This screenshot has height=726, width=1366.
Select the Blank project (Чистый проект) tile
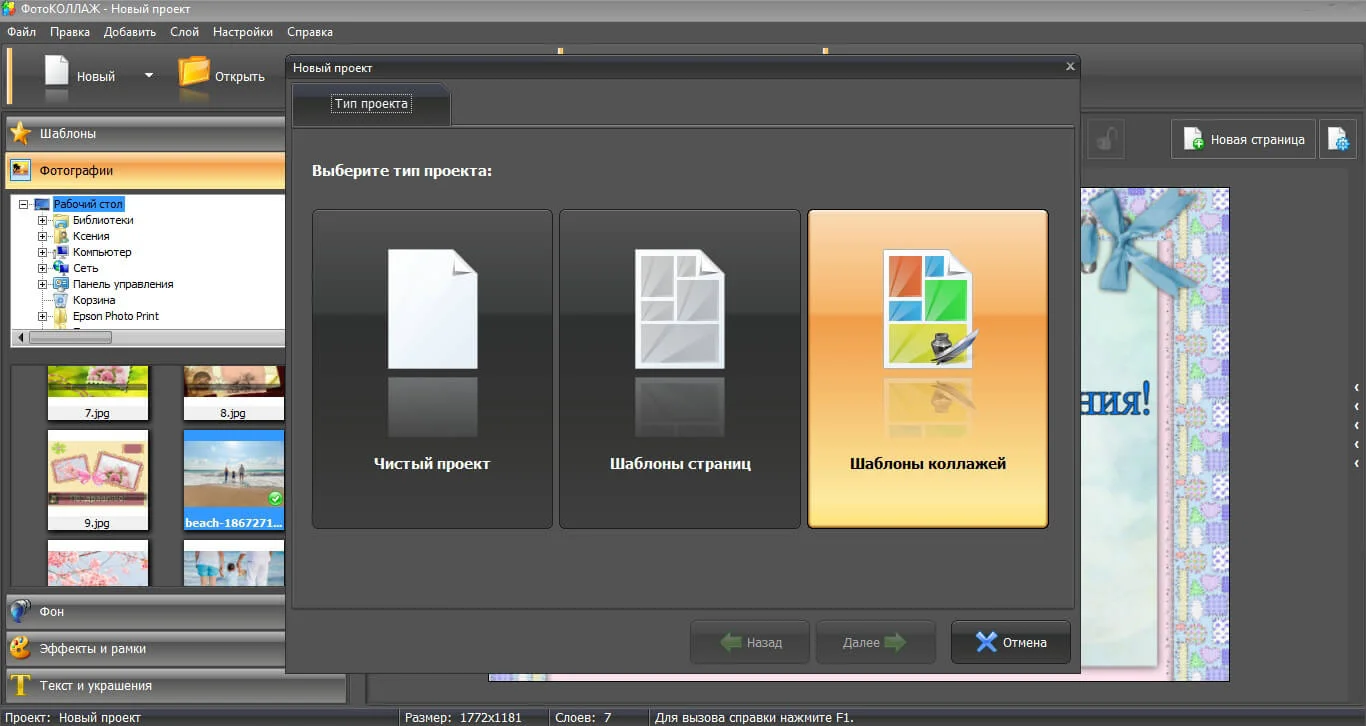click(432, 368)
